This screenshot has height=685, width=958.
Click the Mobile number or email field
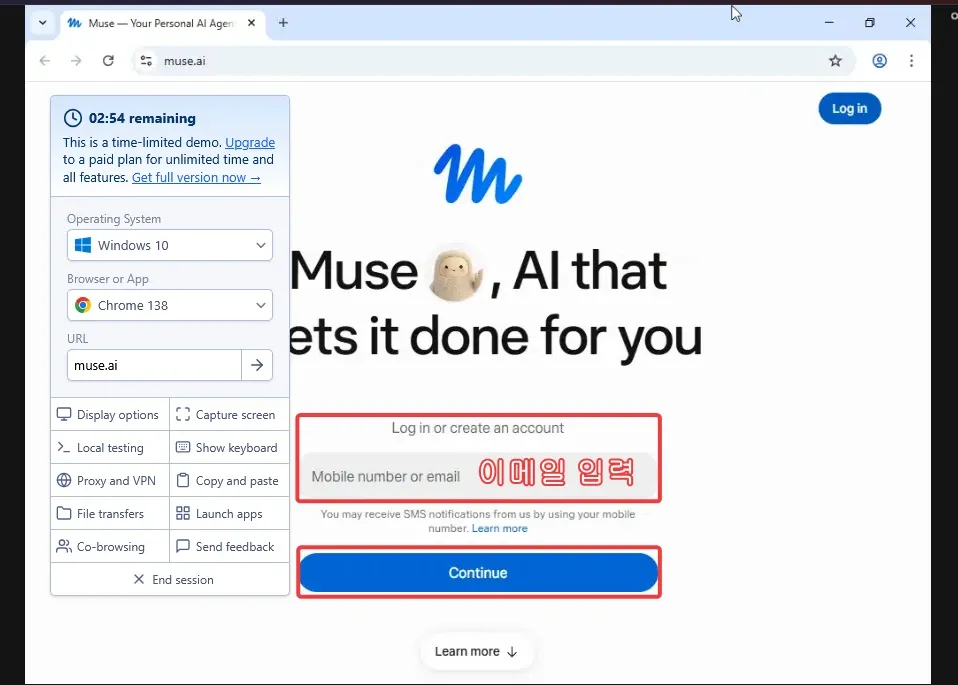[x=478, y=476]
